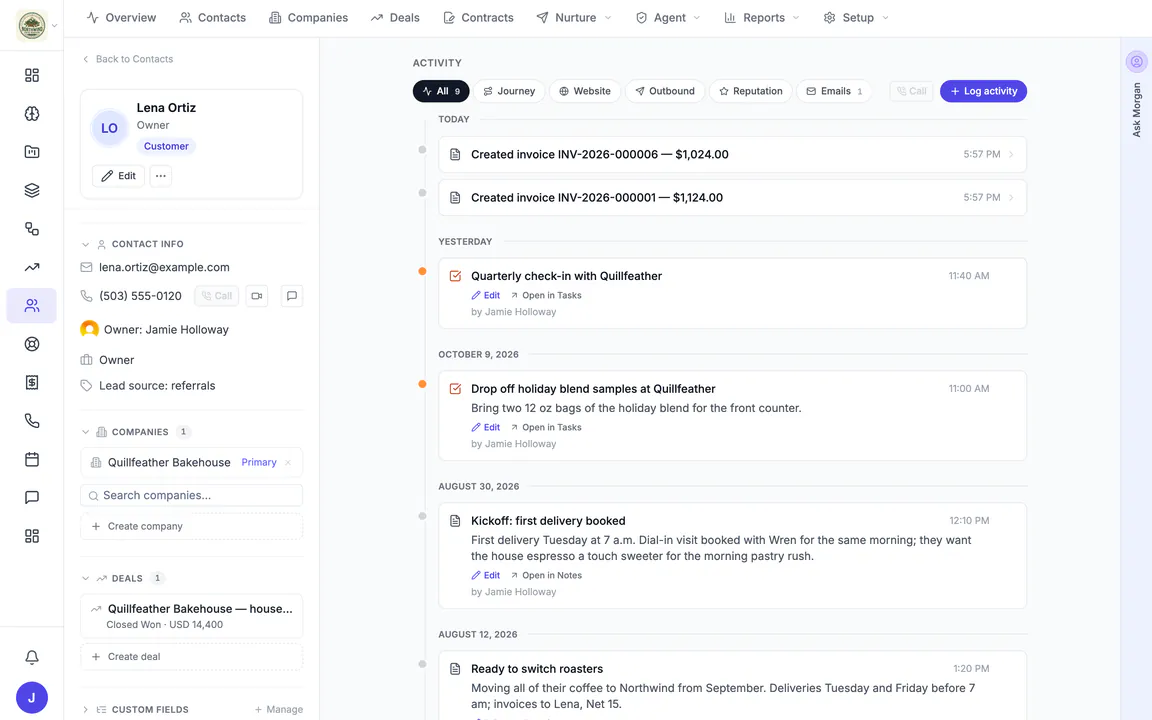
Task: Click Back to Contacts link
Action: [128, 59]
